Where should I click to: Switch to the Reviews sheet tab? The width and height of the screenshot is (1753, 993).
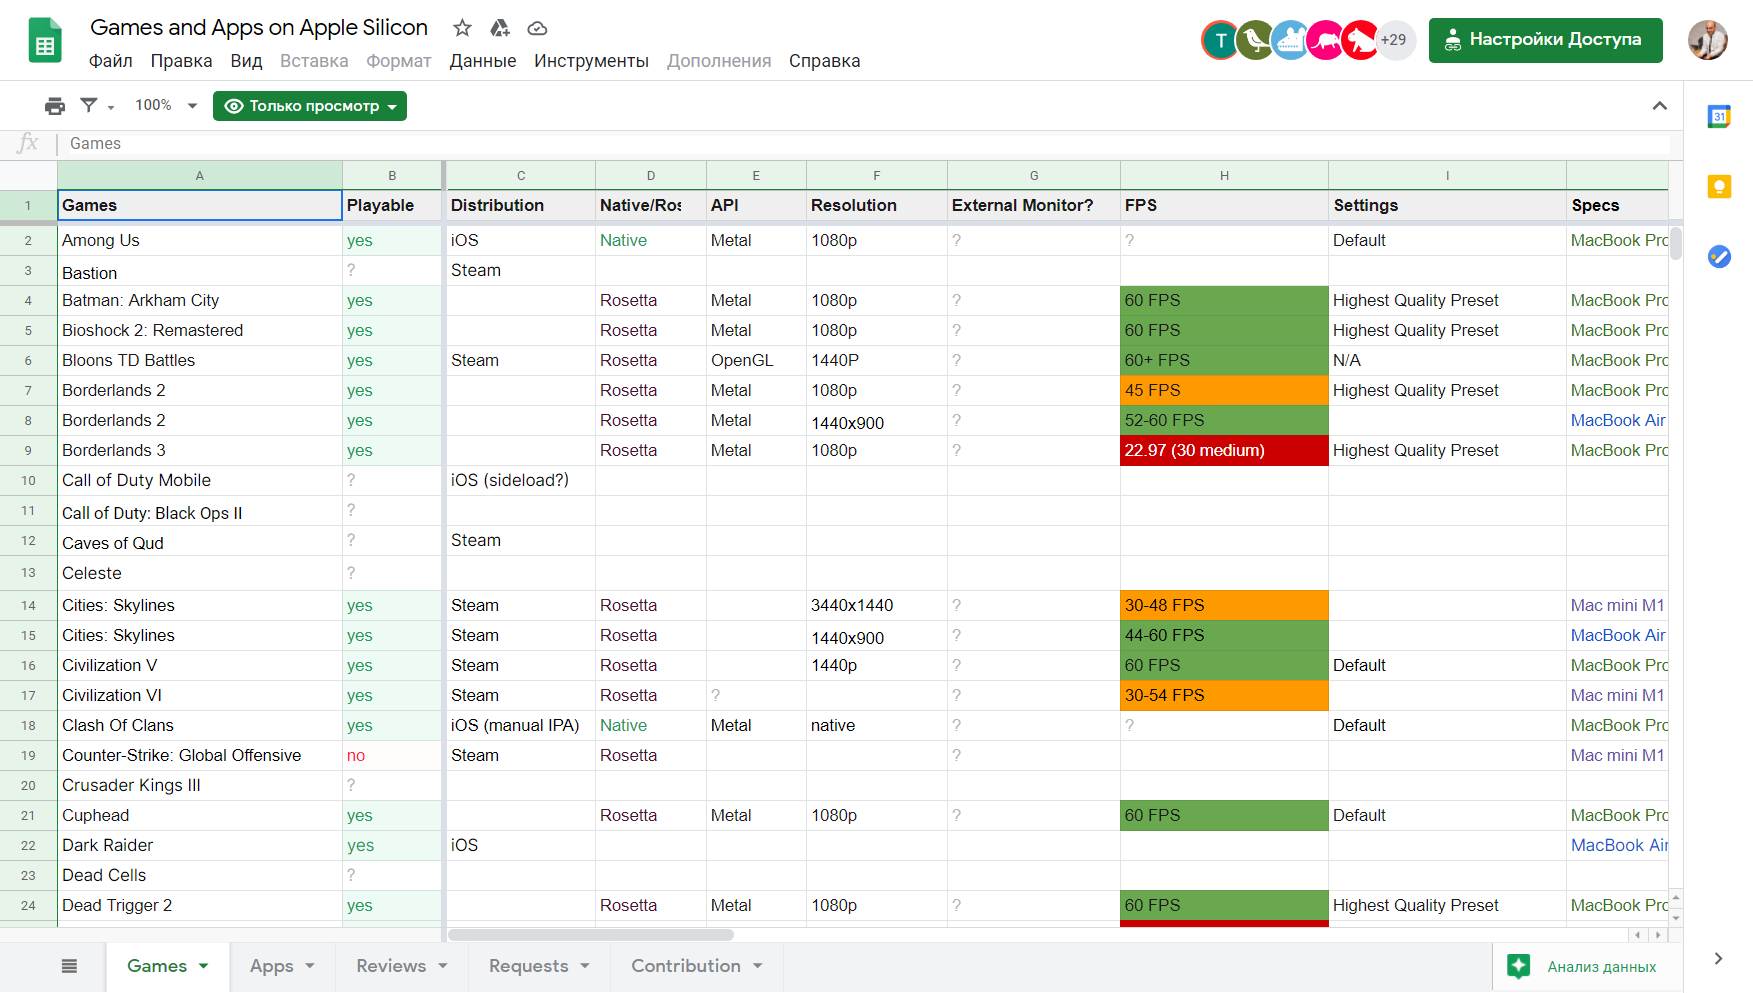tap(391, 966)
